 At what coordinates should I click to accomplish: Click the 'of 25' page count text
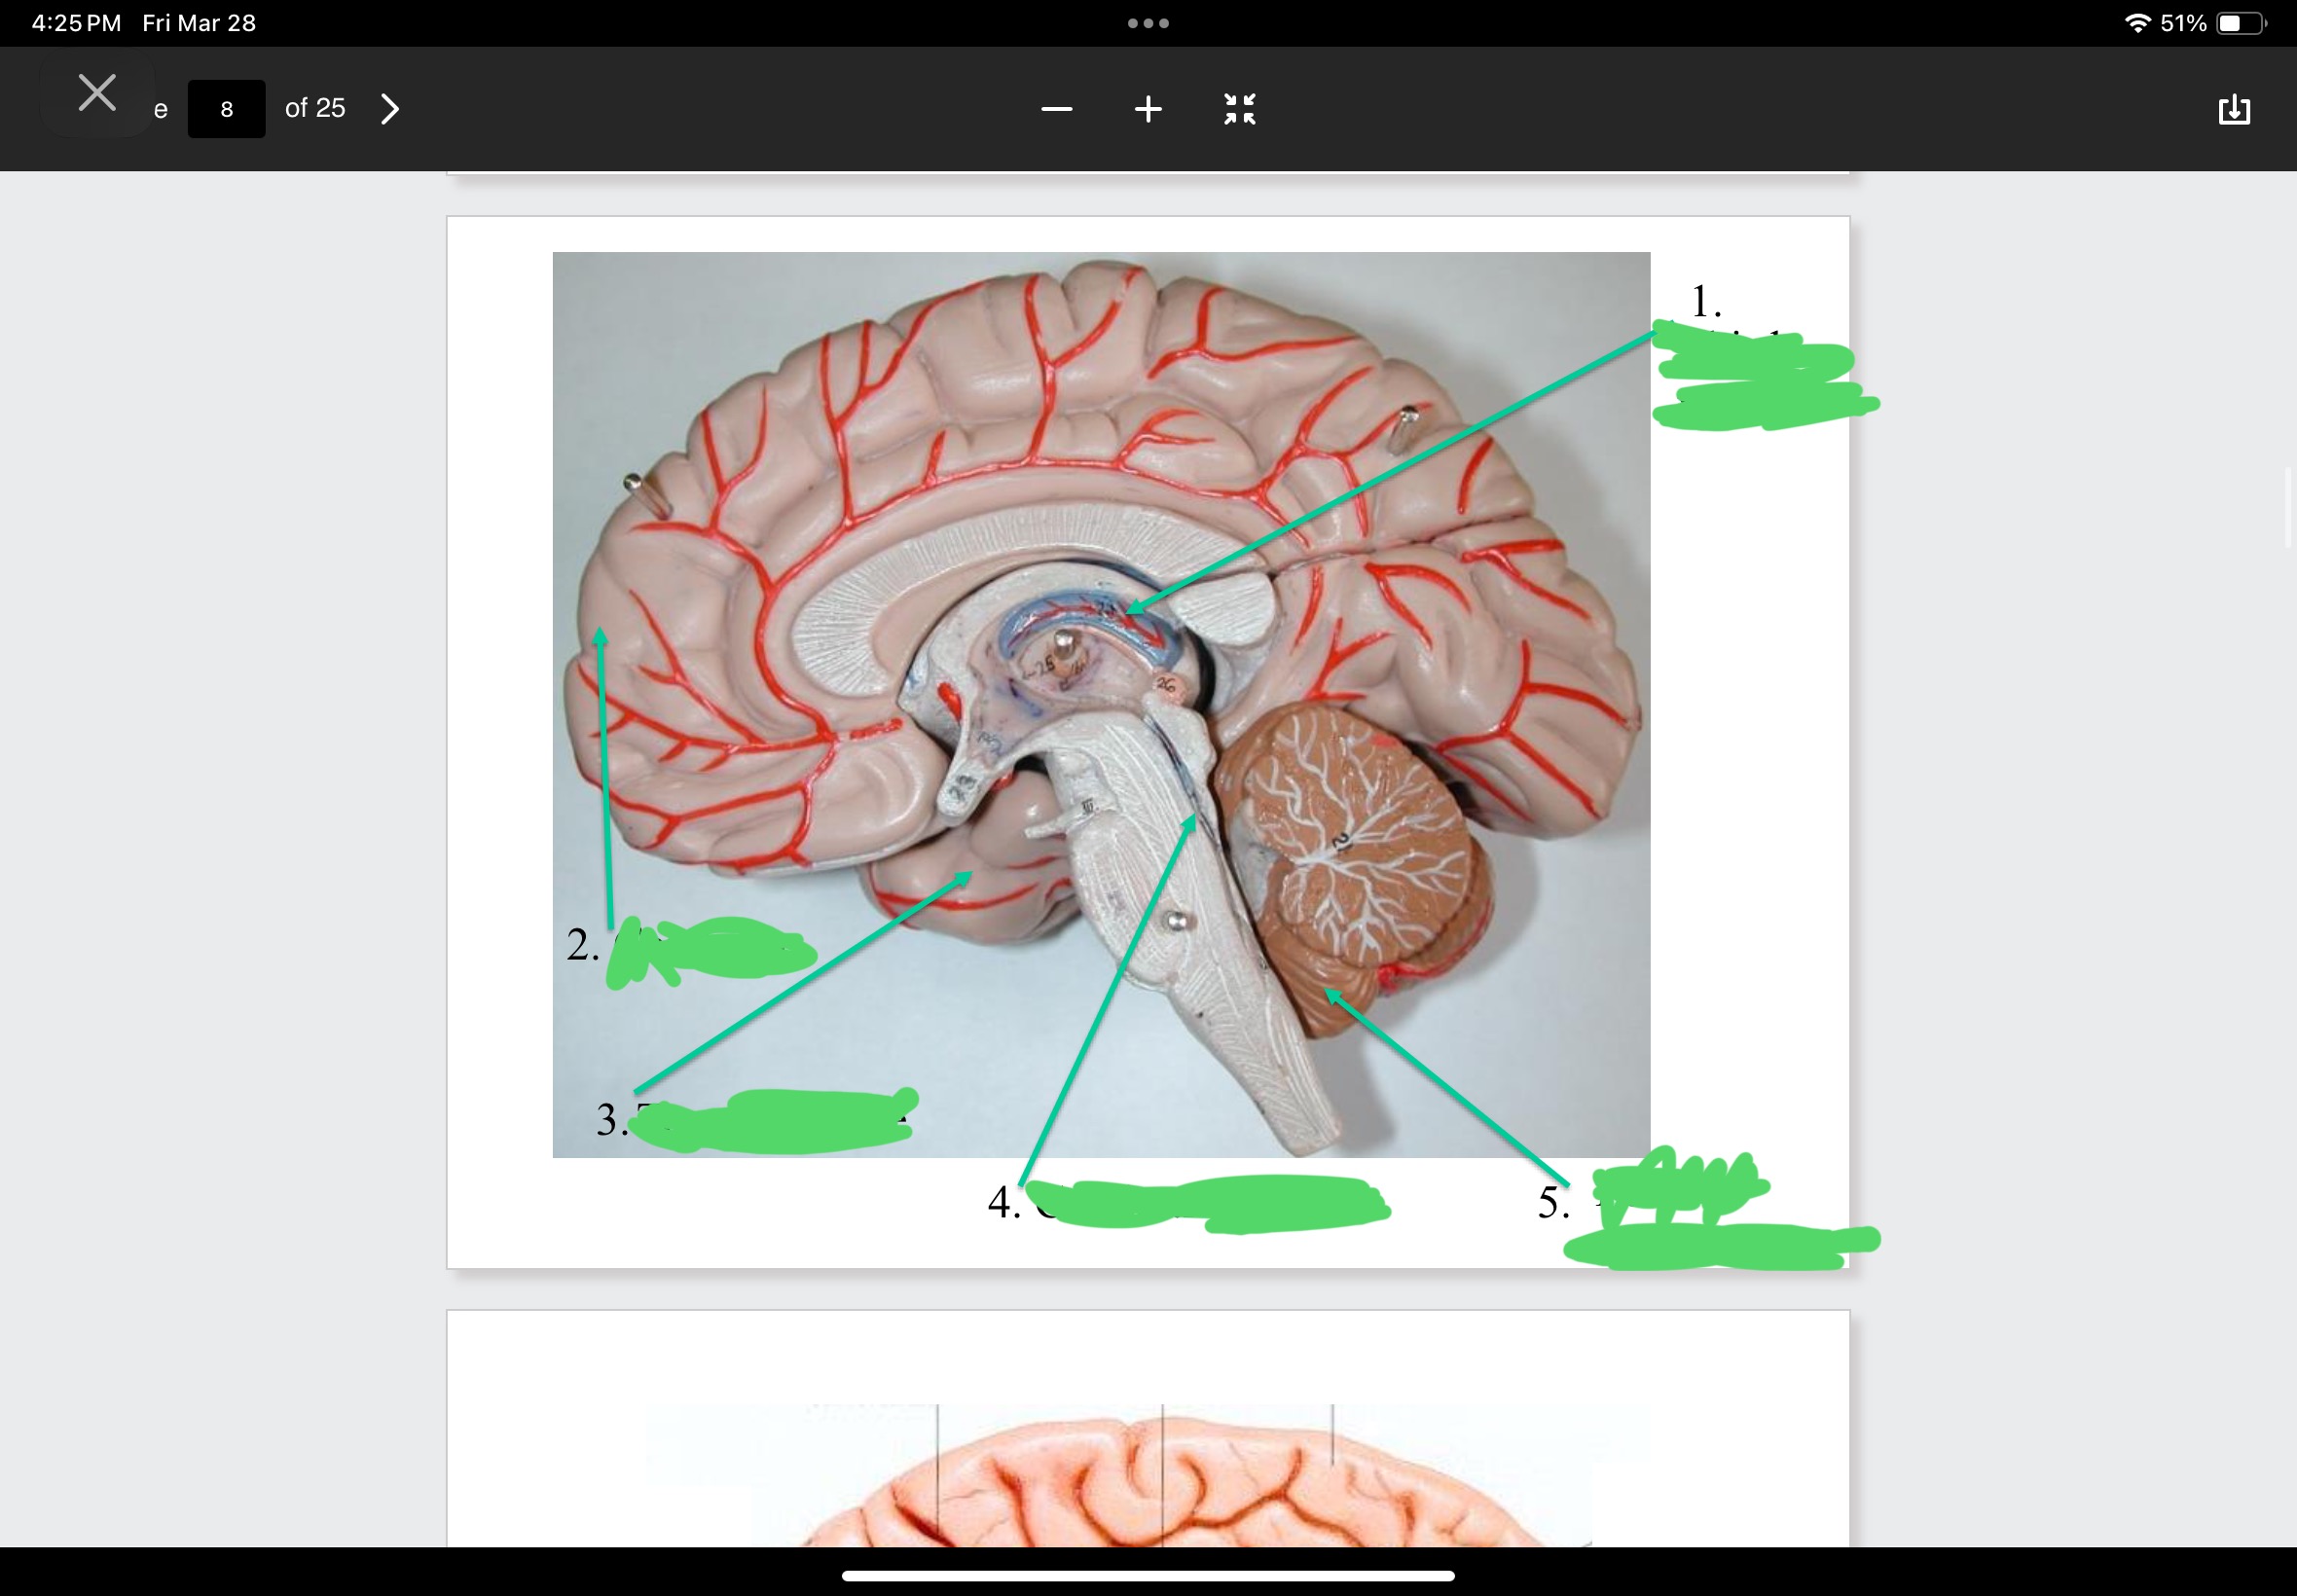(315, 108)
